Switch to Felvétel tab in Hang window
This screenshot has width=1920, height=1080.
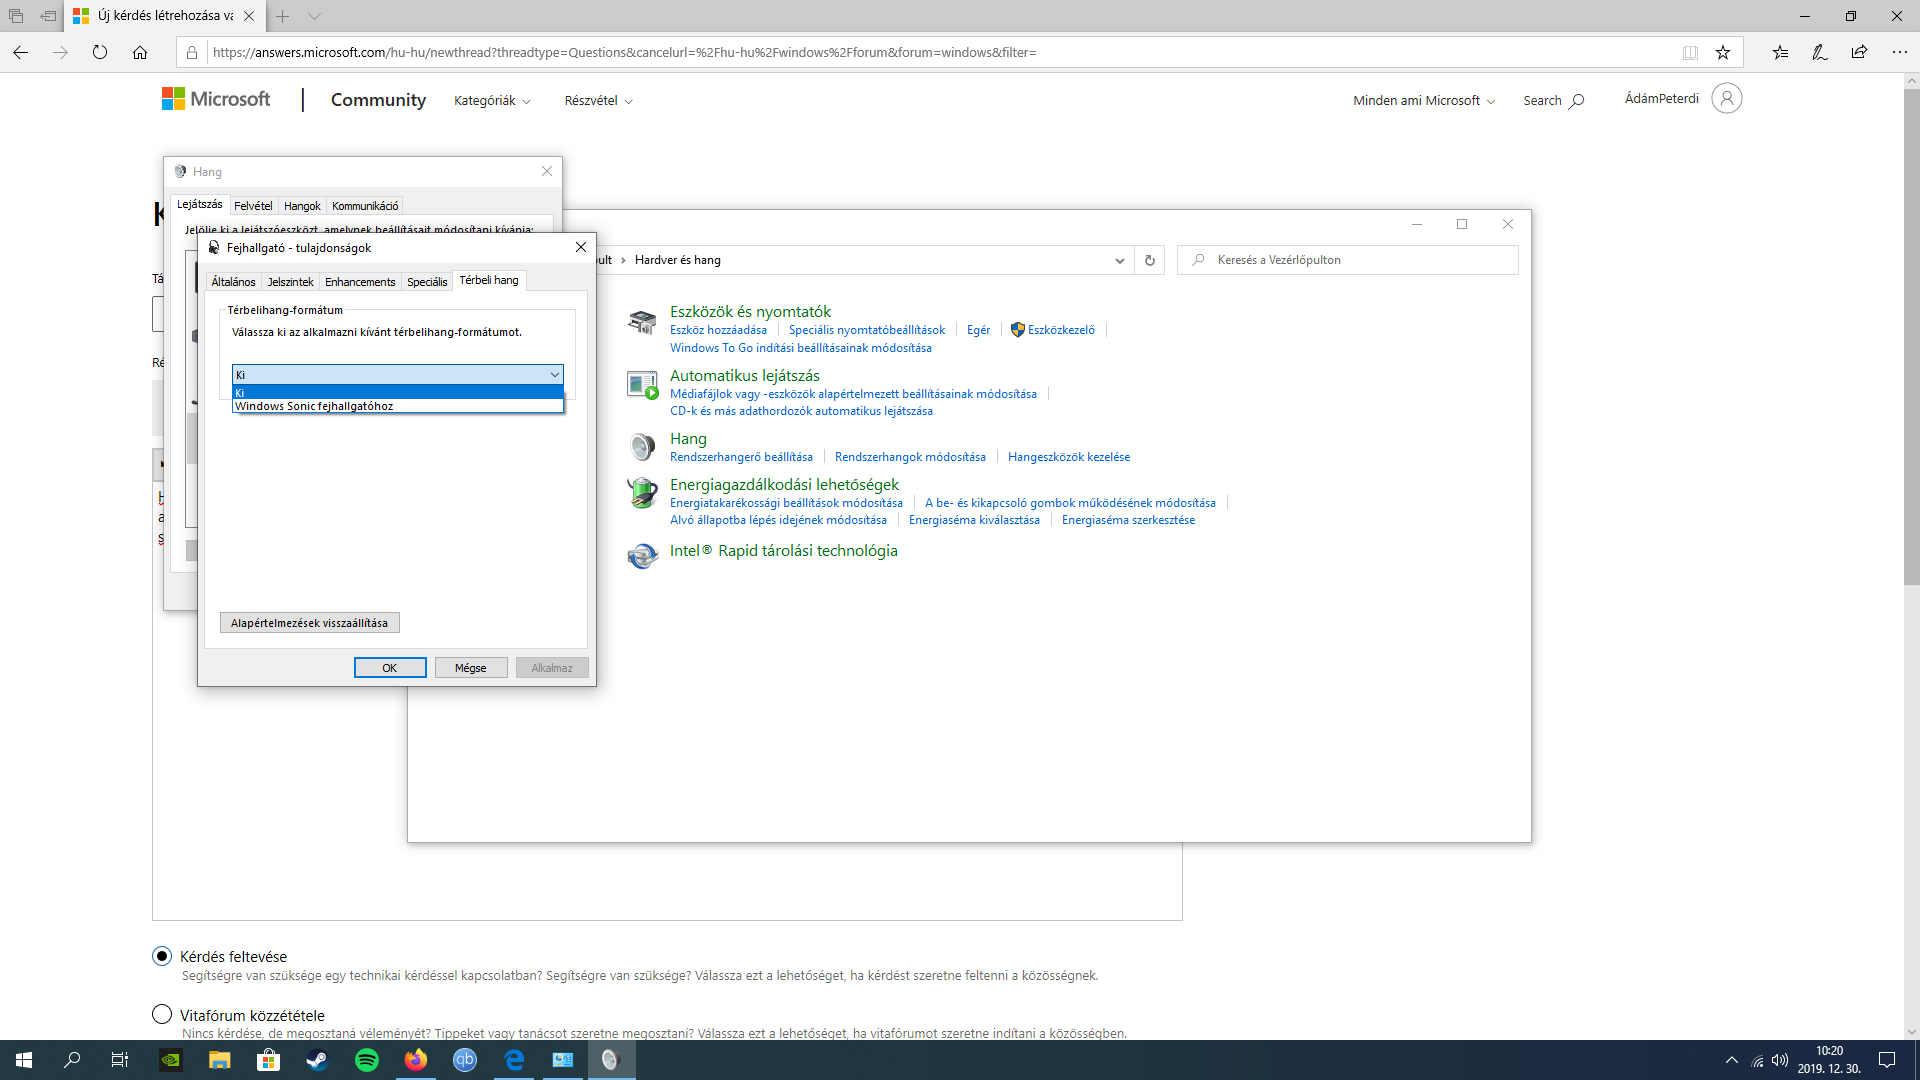(253, 206)
